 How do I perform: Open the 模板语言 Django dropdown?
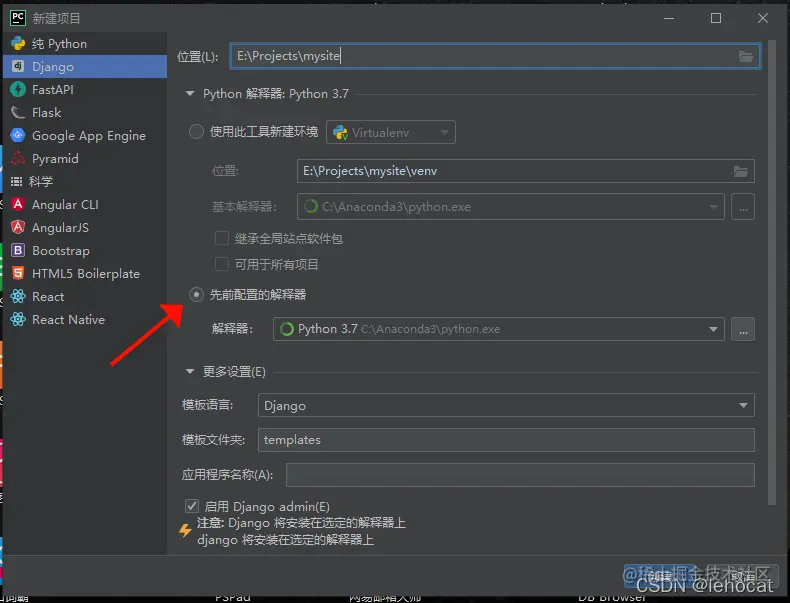(506, 406)
